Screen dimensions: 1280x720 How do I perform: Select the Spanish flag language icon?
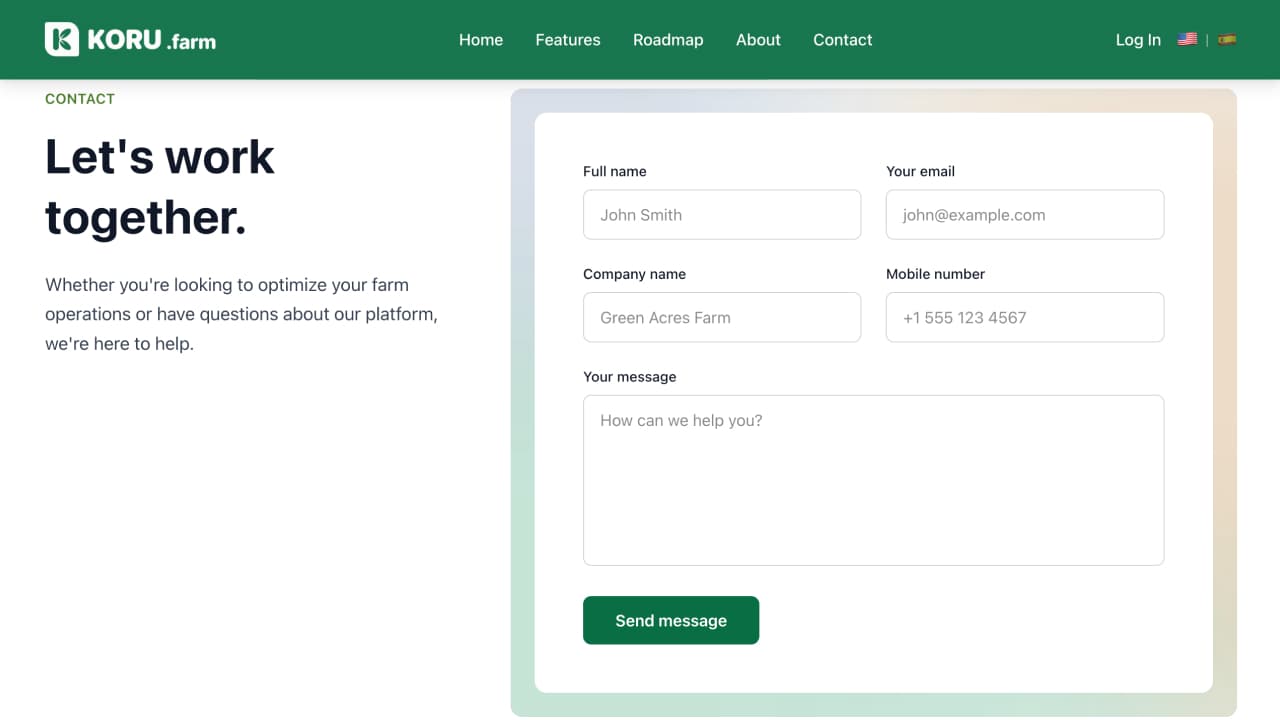1228,39
